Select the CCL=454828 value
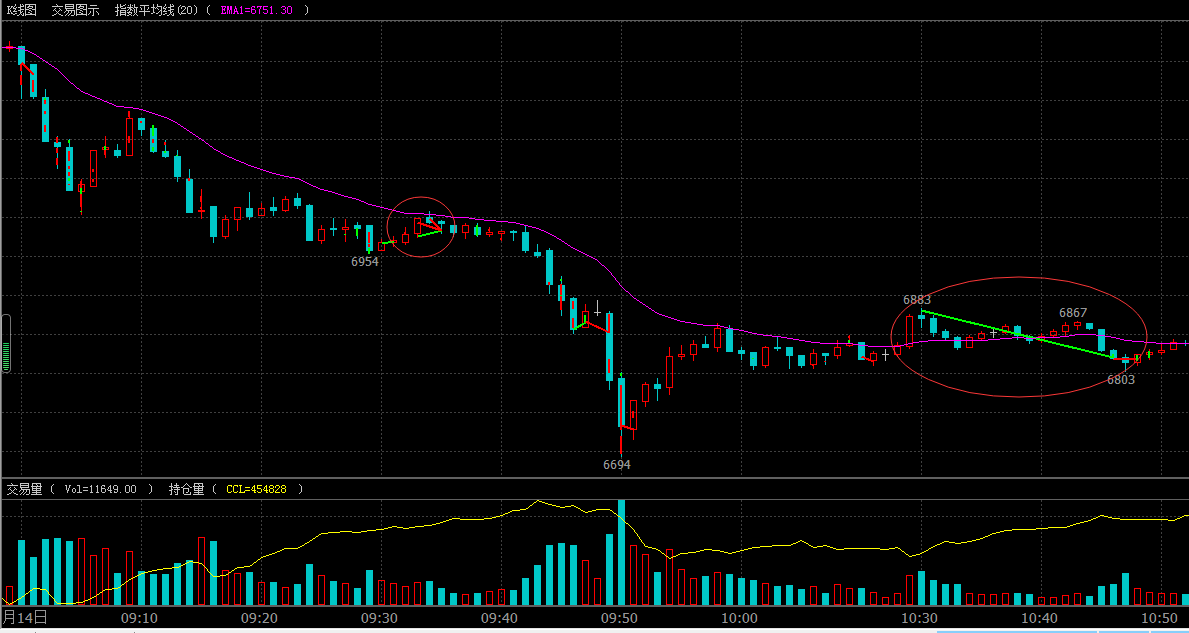Viewport: 1189px width, 633px height. pyautogui.click(x=256, y=490)
